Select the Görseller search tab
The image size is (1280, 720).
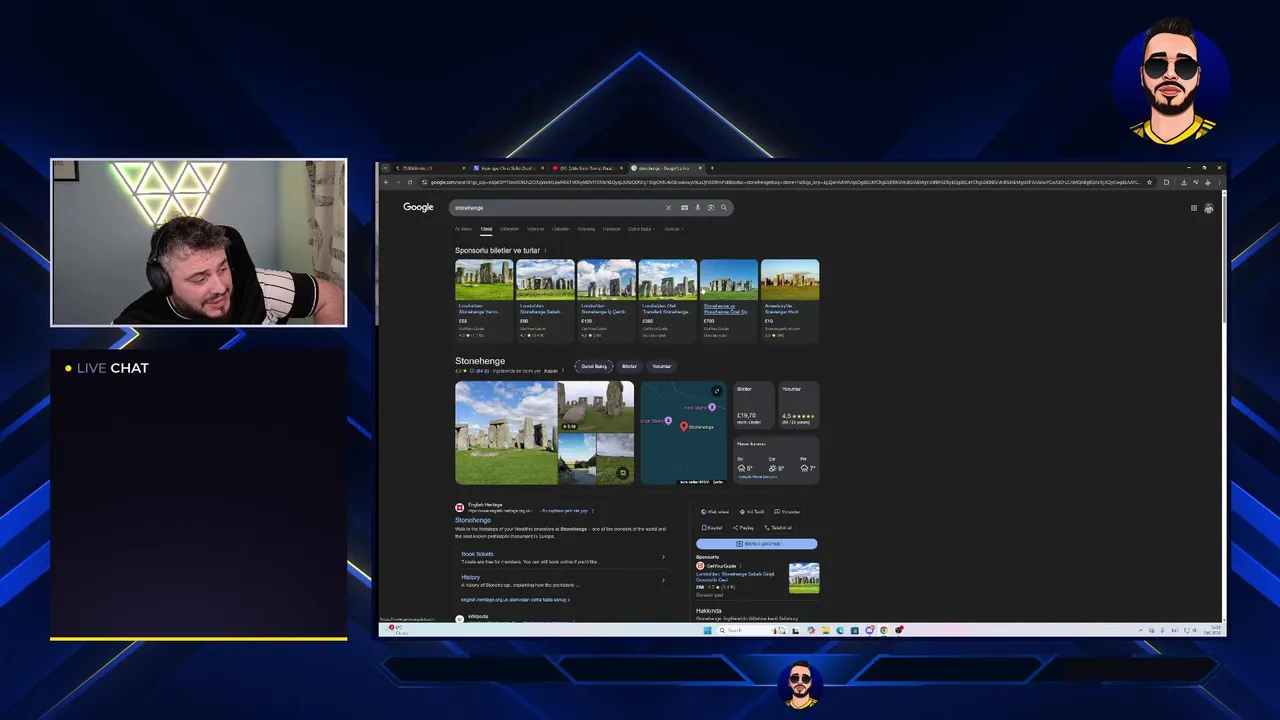[x=510, y=229]
